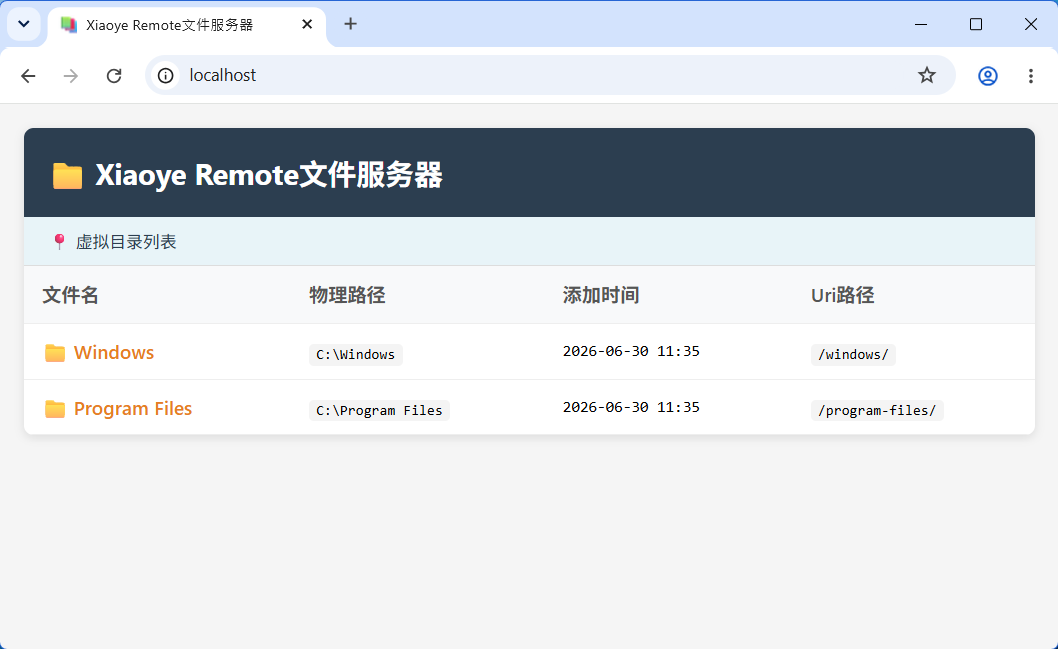Open the Chrome profile avatar icon
The image size is (1058, 649).
(987, 76)
